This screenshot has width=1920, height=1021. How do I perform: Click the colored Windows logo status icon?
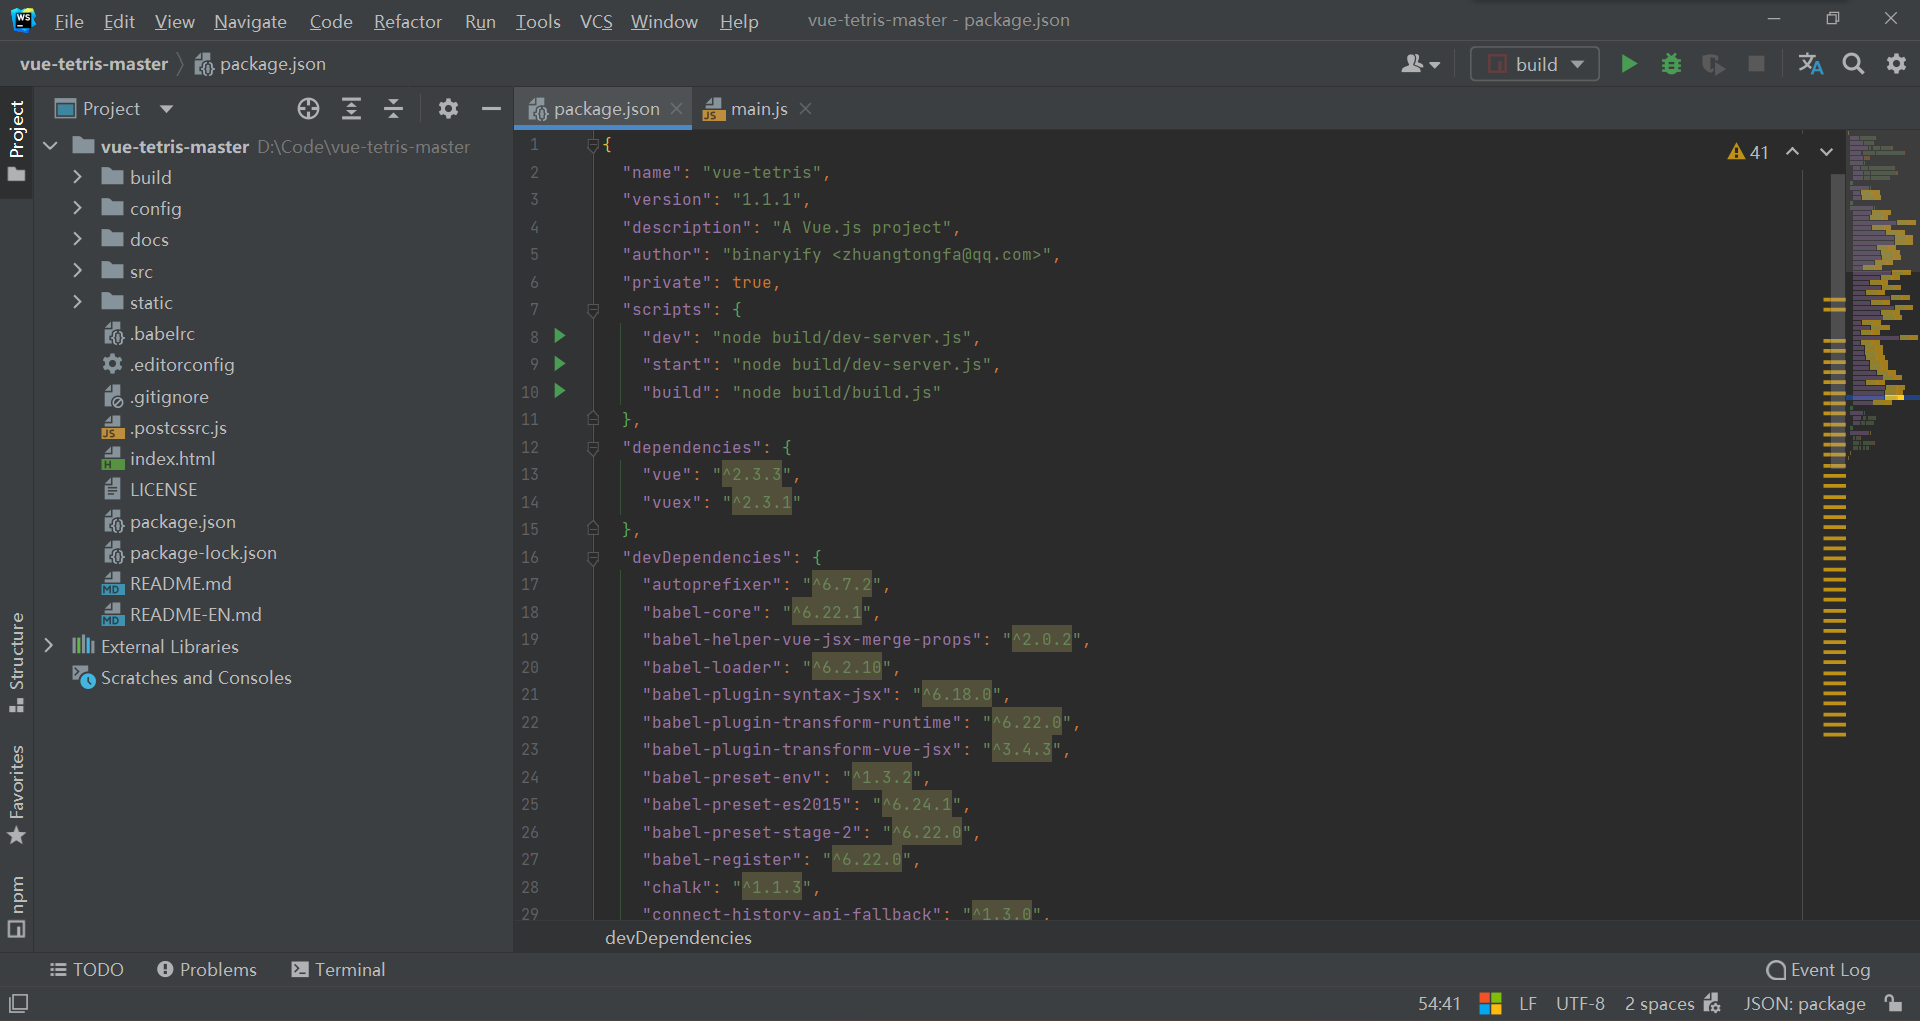(1490, 1003)
